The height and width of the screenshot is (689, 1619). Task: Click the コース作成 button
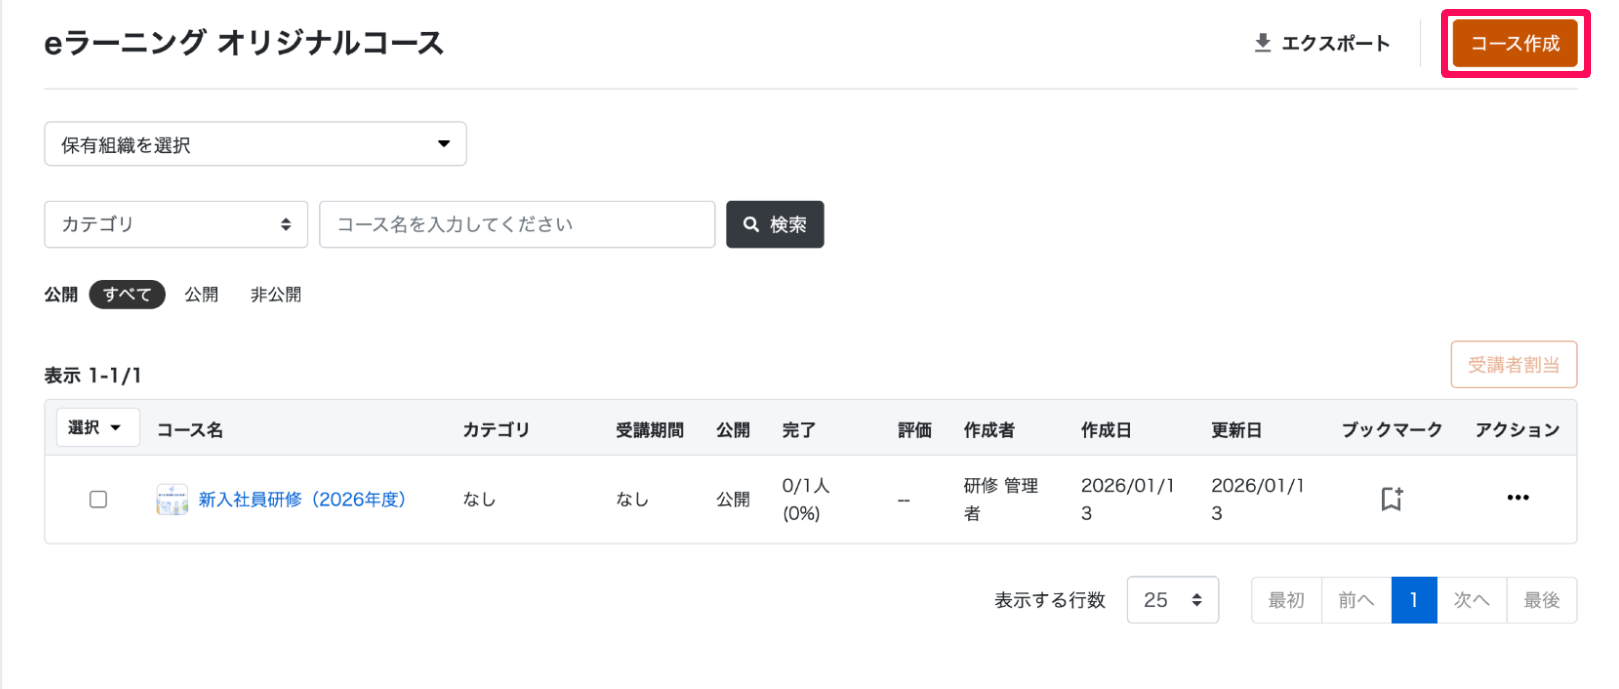click(1515, 43)
